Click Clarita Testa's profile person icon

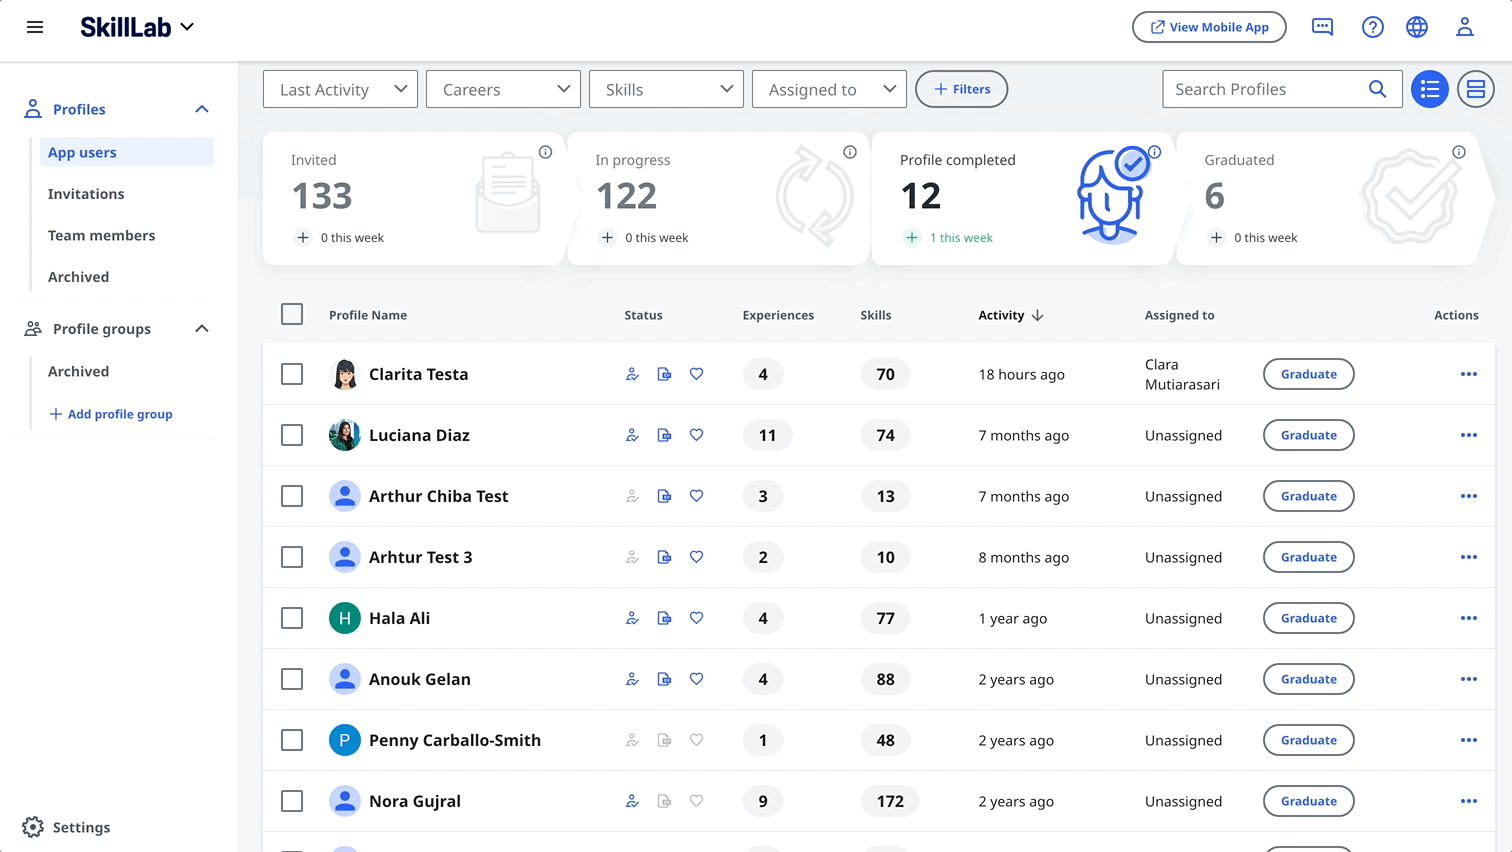632,374
